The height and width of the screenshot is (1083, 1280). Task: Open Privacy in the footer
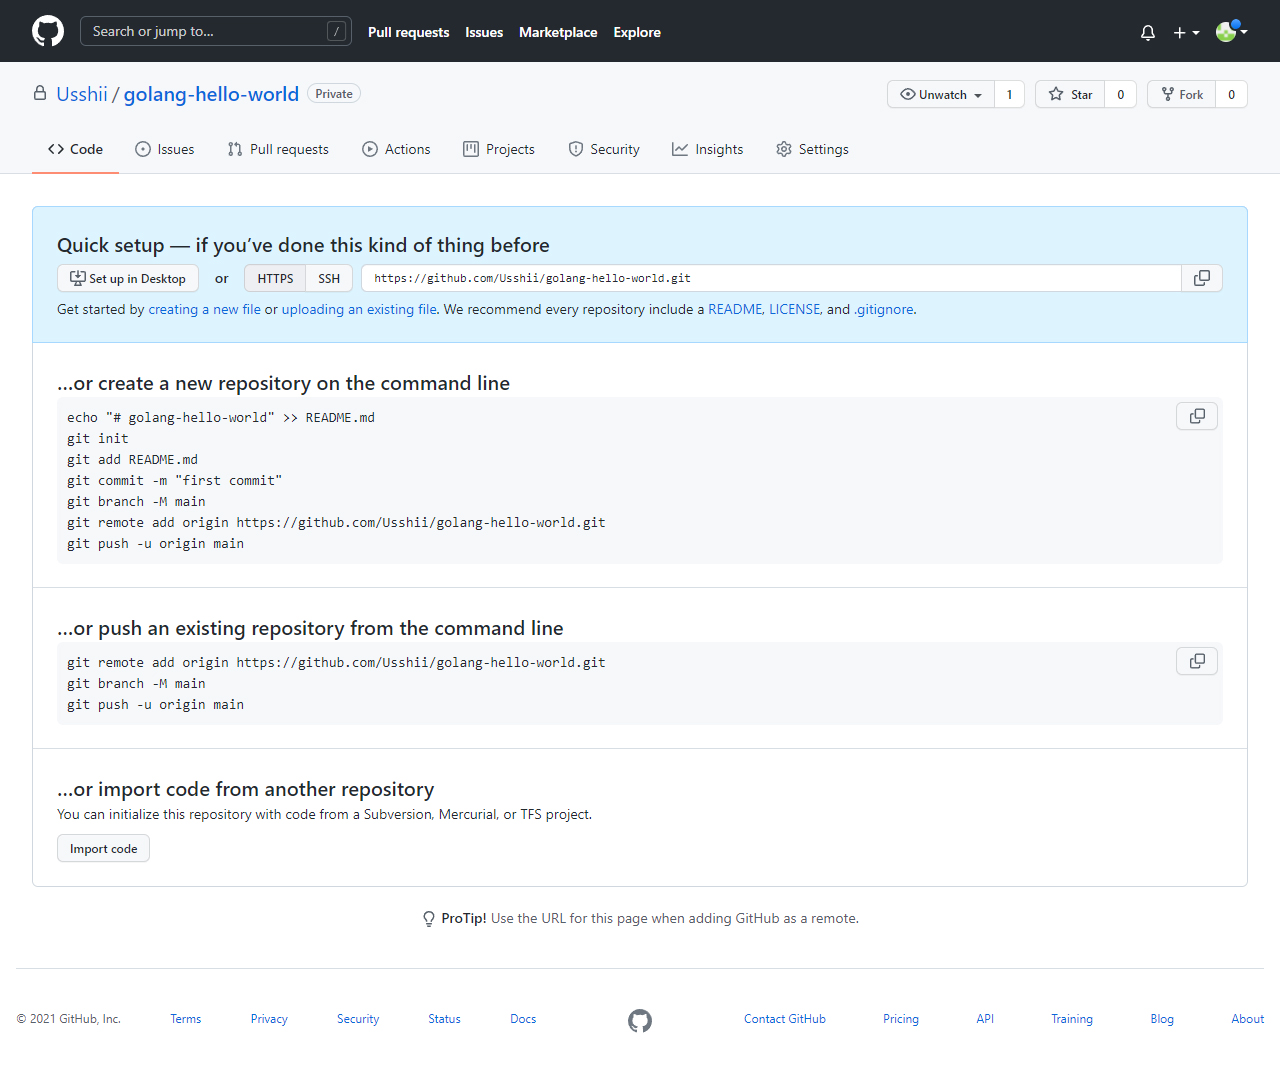pos(269,1019)
